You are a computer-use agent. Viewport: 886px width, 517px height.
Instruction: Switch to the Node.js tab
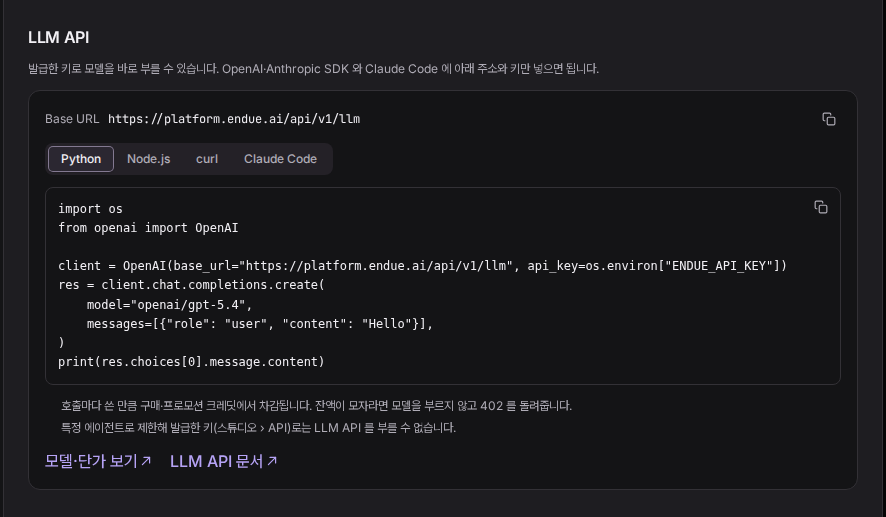click(149, 159)
